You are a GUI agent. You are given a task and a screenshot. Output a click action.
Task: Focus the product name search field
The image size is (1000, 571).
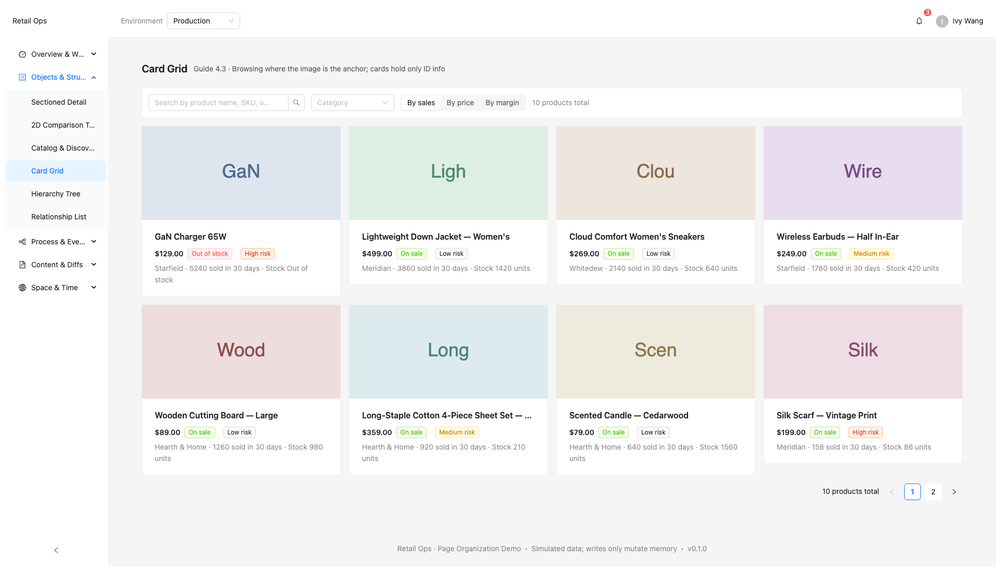pyautogui.click(x=218, y=103)
